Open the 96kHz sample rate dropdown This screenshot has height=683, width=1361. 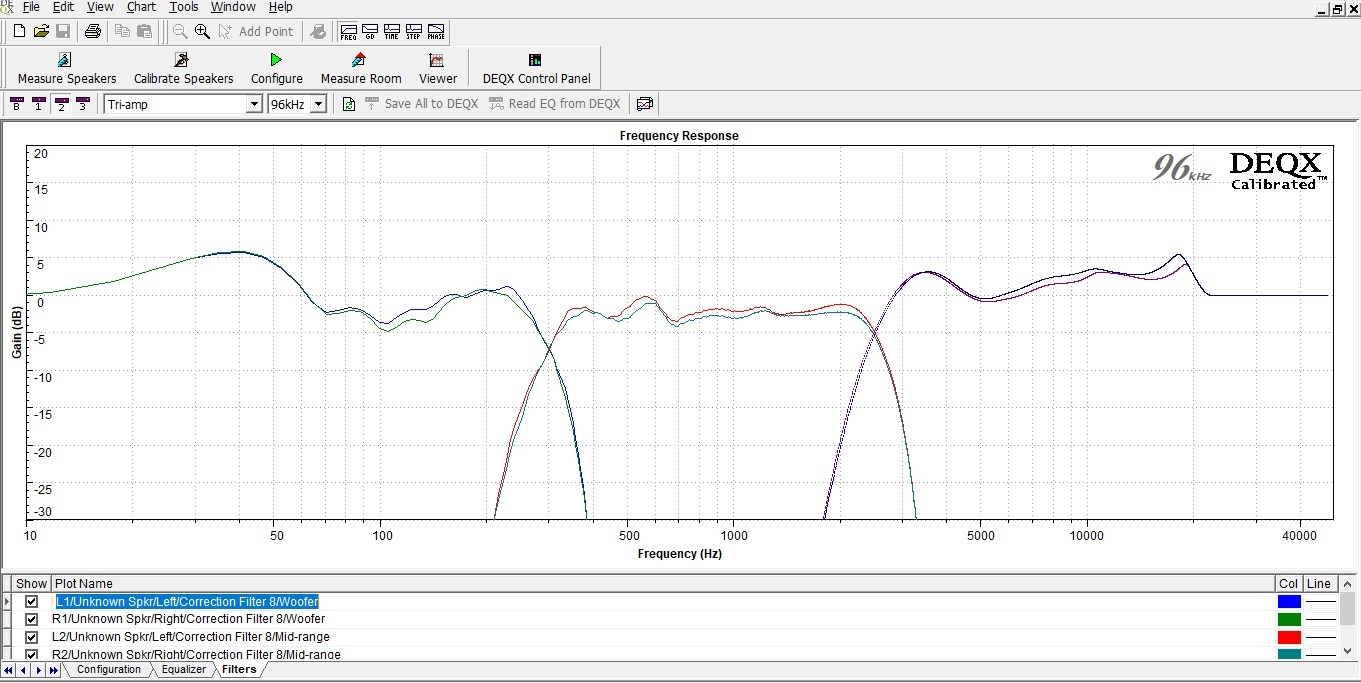click(318, 104)
